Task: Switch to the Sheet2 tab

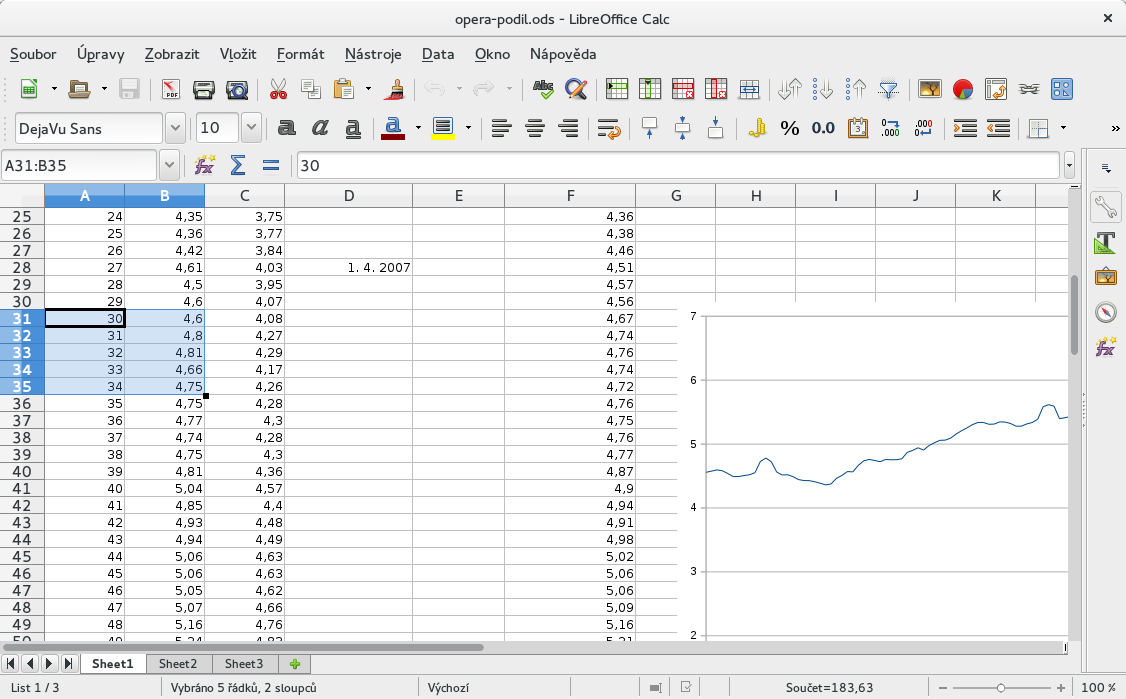Action: [x=178, y=663]
